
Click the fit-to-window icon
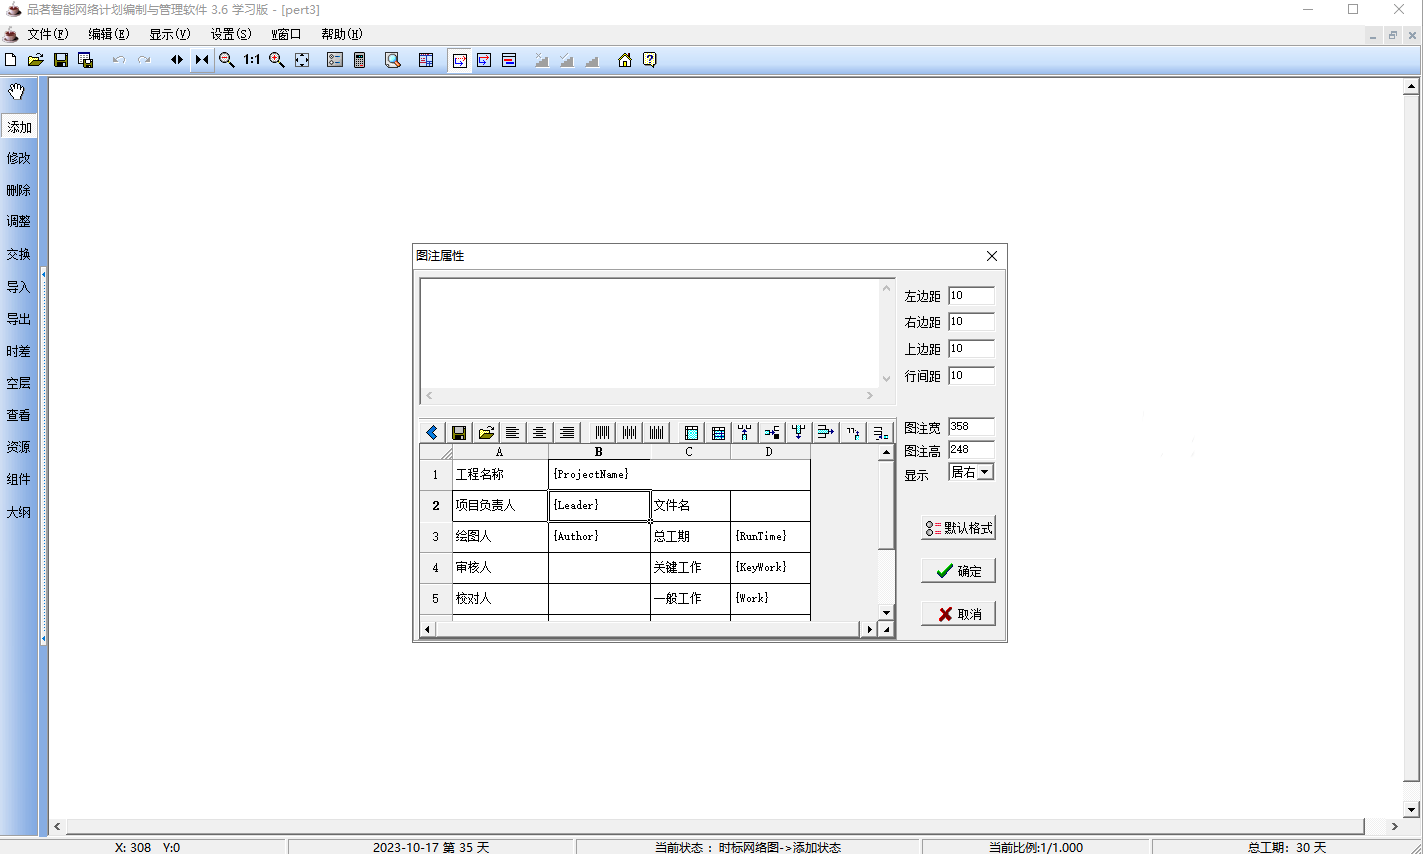pyautogui.click(x=302, y=60)
